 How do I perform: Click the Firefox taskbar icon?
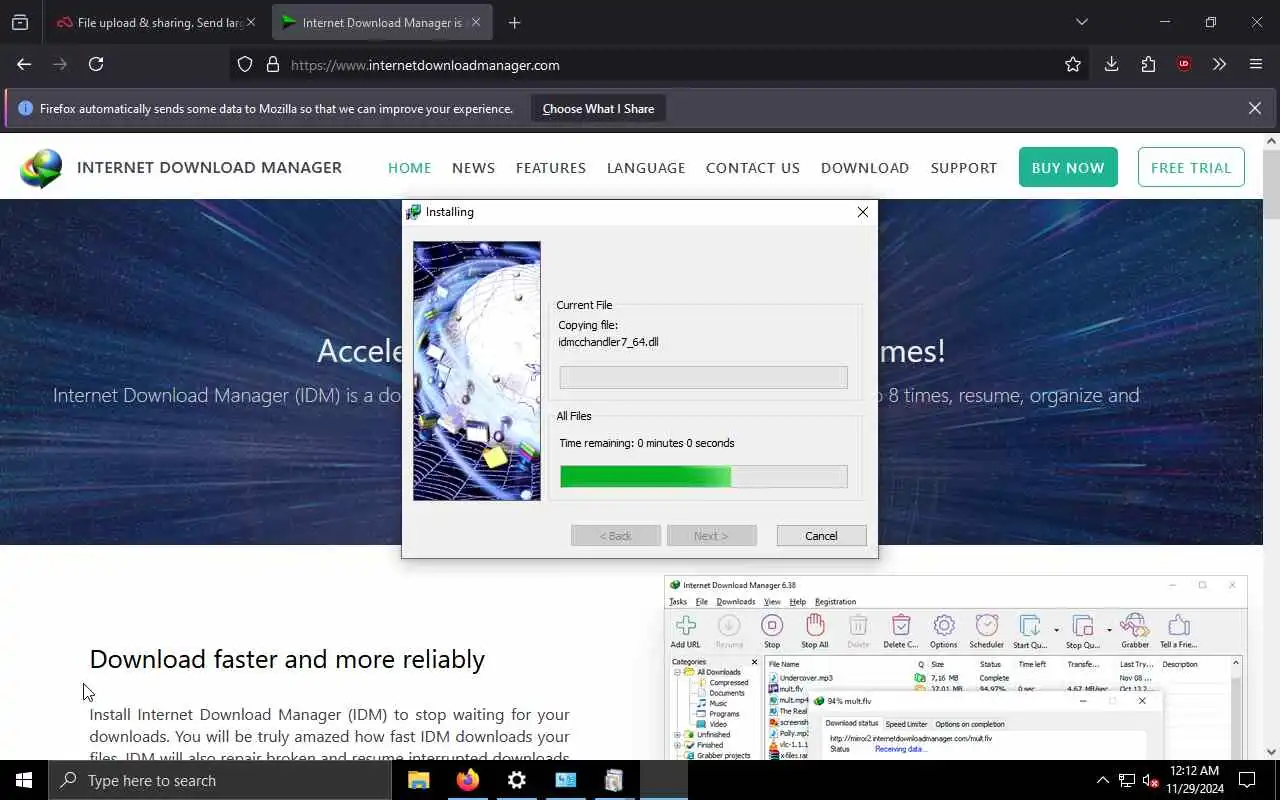tap(468, 780)
